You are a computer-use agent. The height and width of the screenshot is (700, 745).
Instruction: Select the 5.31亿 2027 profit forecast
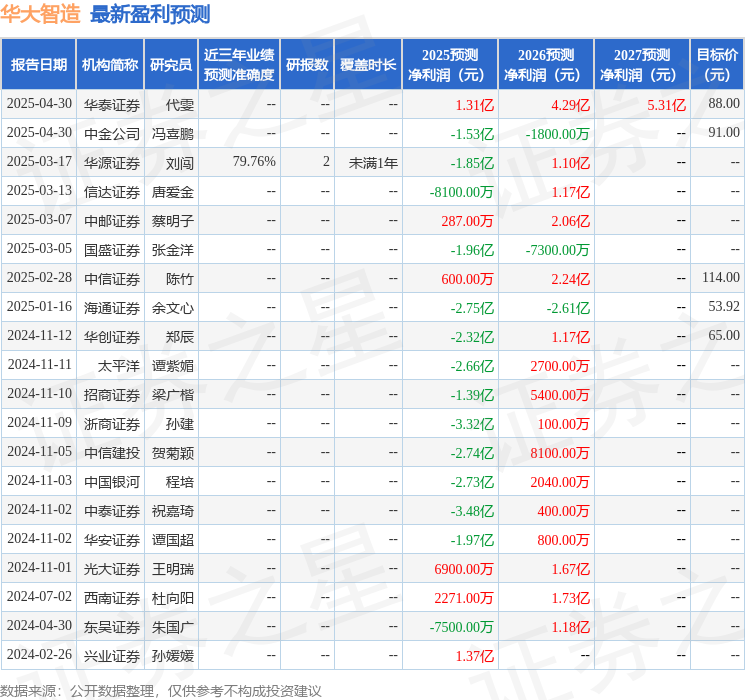tap(666, 104)
